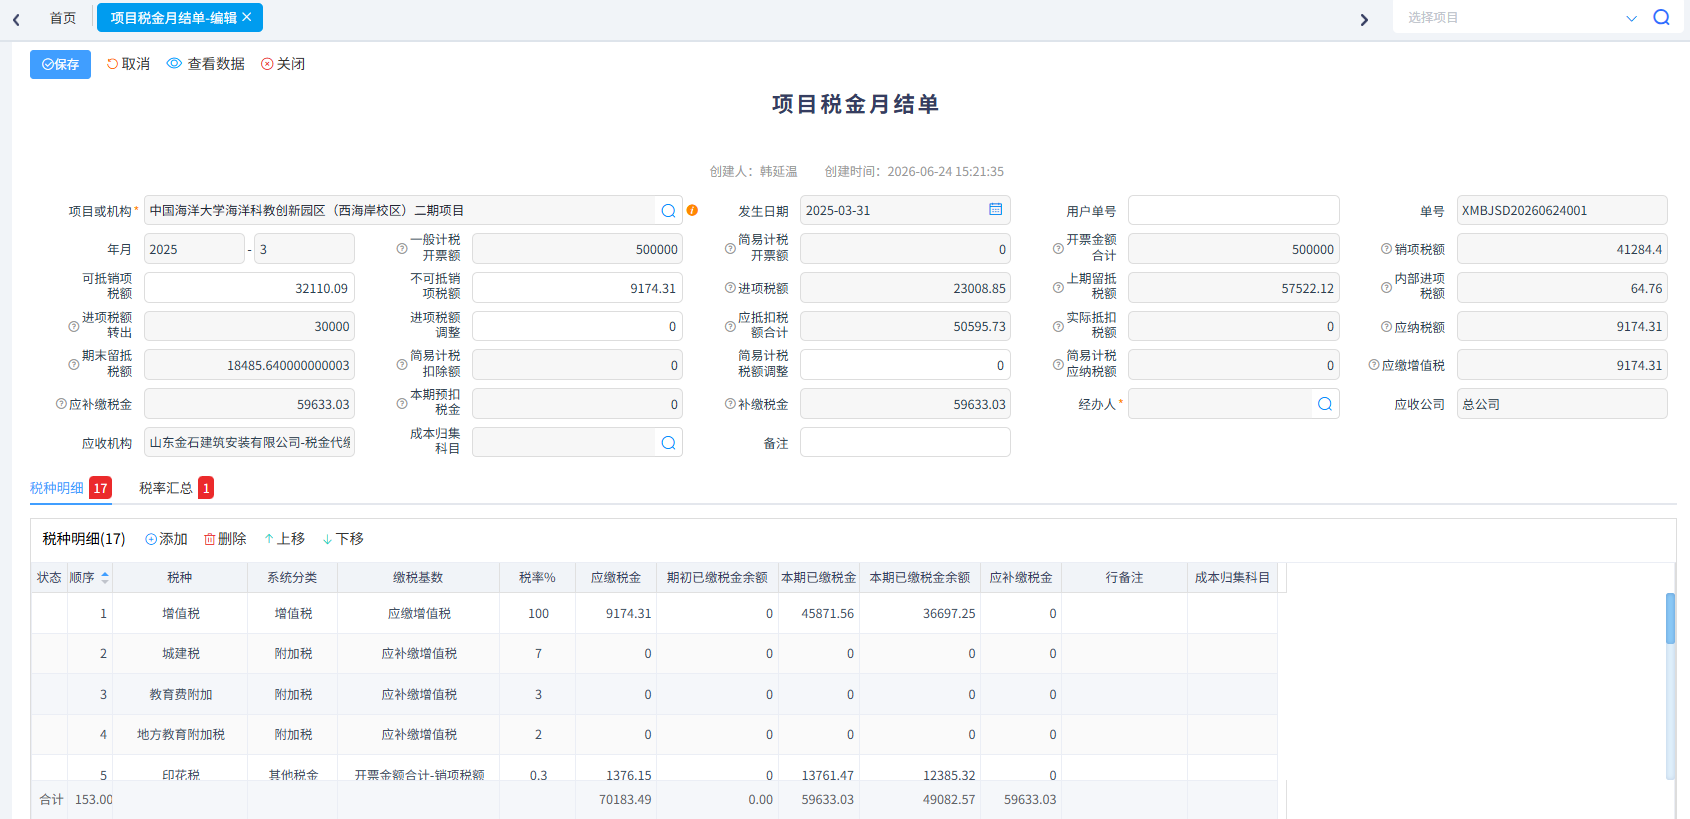Click the search icon in the 成本归集科目 field

pos(669,443)
